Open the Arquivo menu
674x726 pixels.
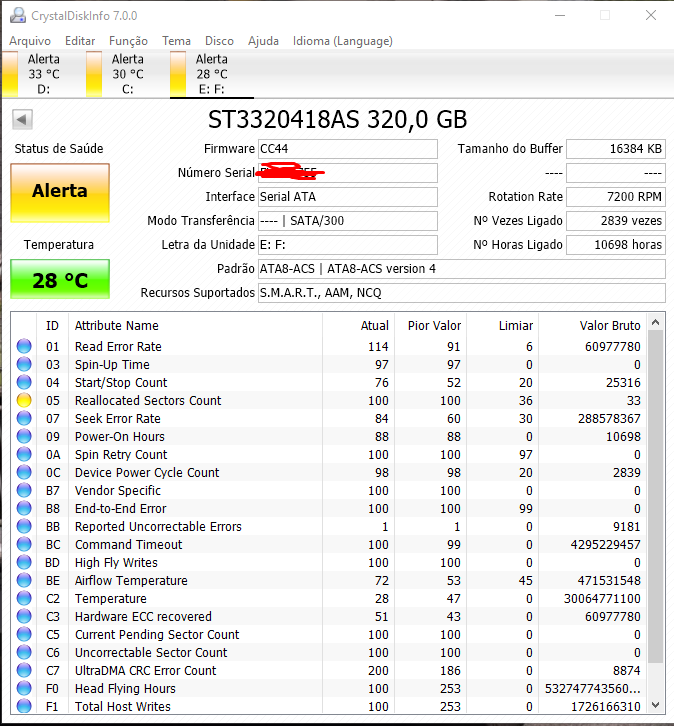coord(30,41)
